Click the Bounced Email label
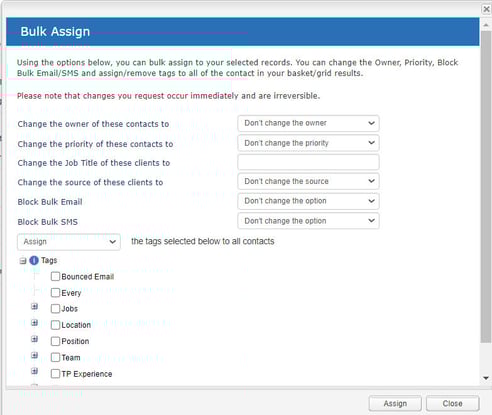This screenshot has height=415, width=492. (88, 277)
